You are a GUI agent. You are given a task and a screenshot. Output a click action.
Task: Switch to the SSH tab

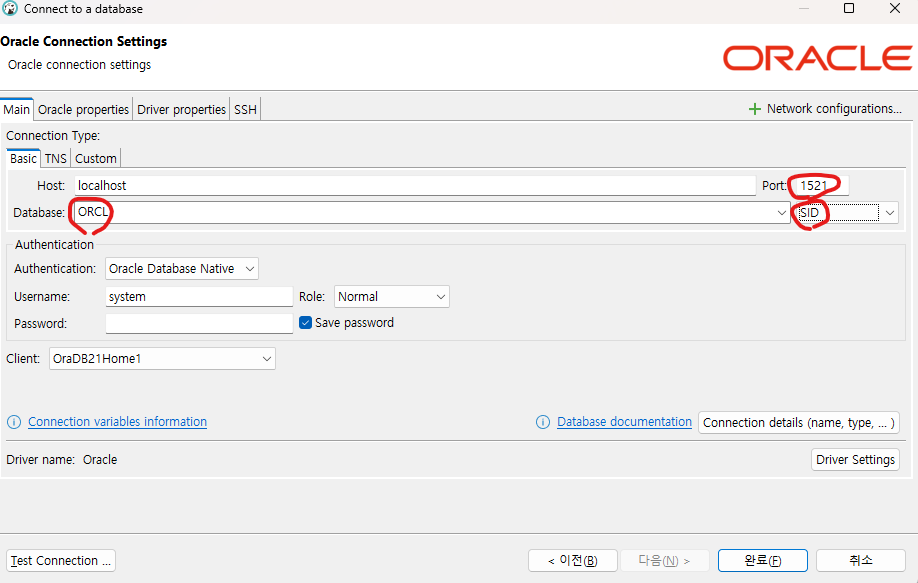pyautogui.click(x=245, y=109)
